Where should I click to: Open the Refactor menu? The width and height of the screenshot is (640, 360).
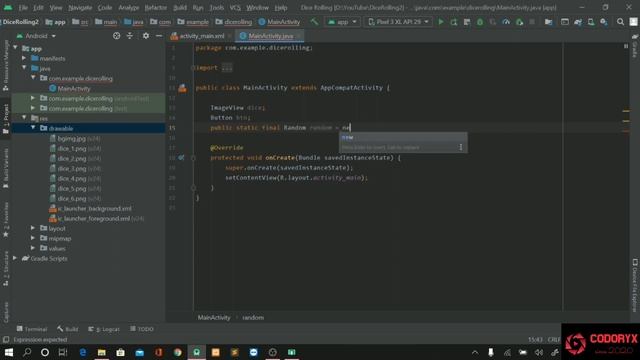pos(156,7)
